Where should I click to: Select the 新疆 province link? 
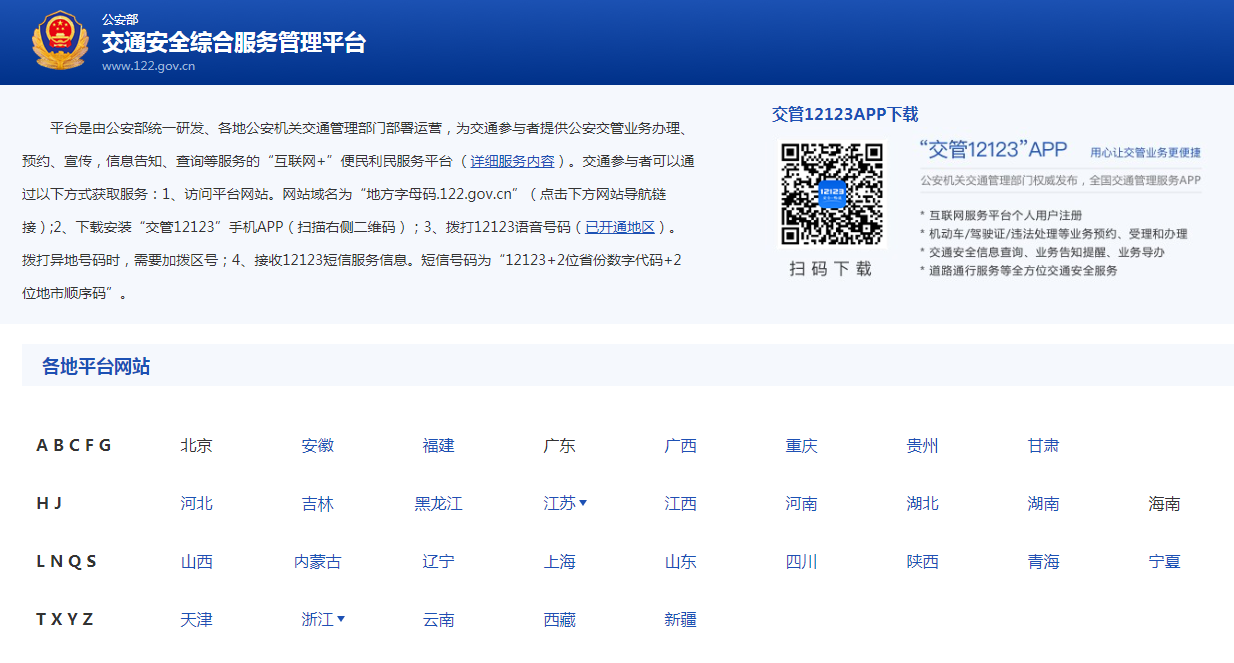680,620
